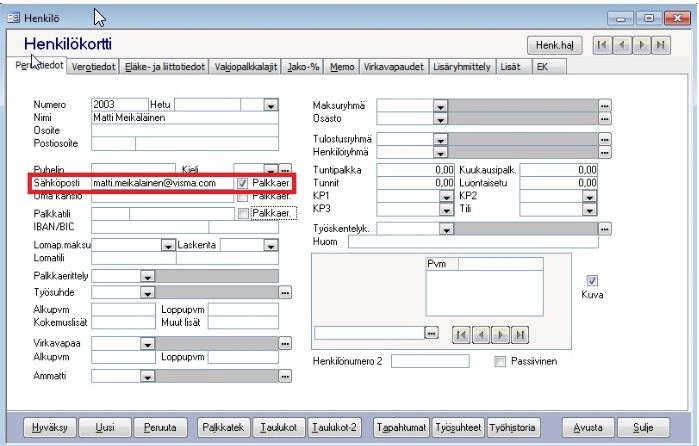Expand the Henkilöryhmä dropdown
The image size is (699, 446).
click(x=440, y=153)
